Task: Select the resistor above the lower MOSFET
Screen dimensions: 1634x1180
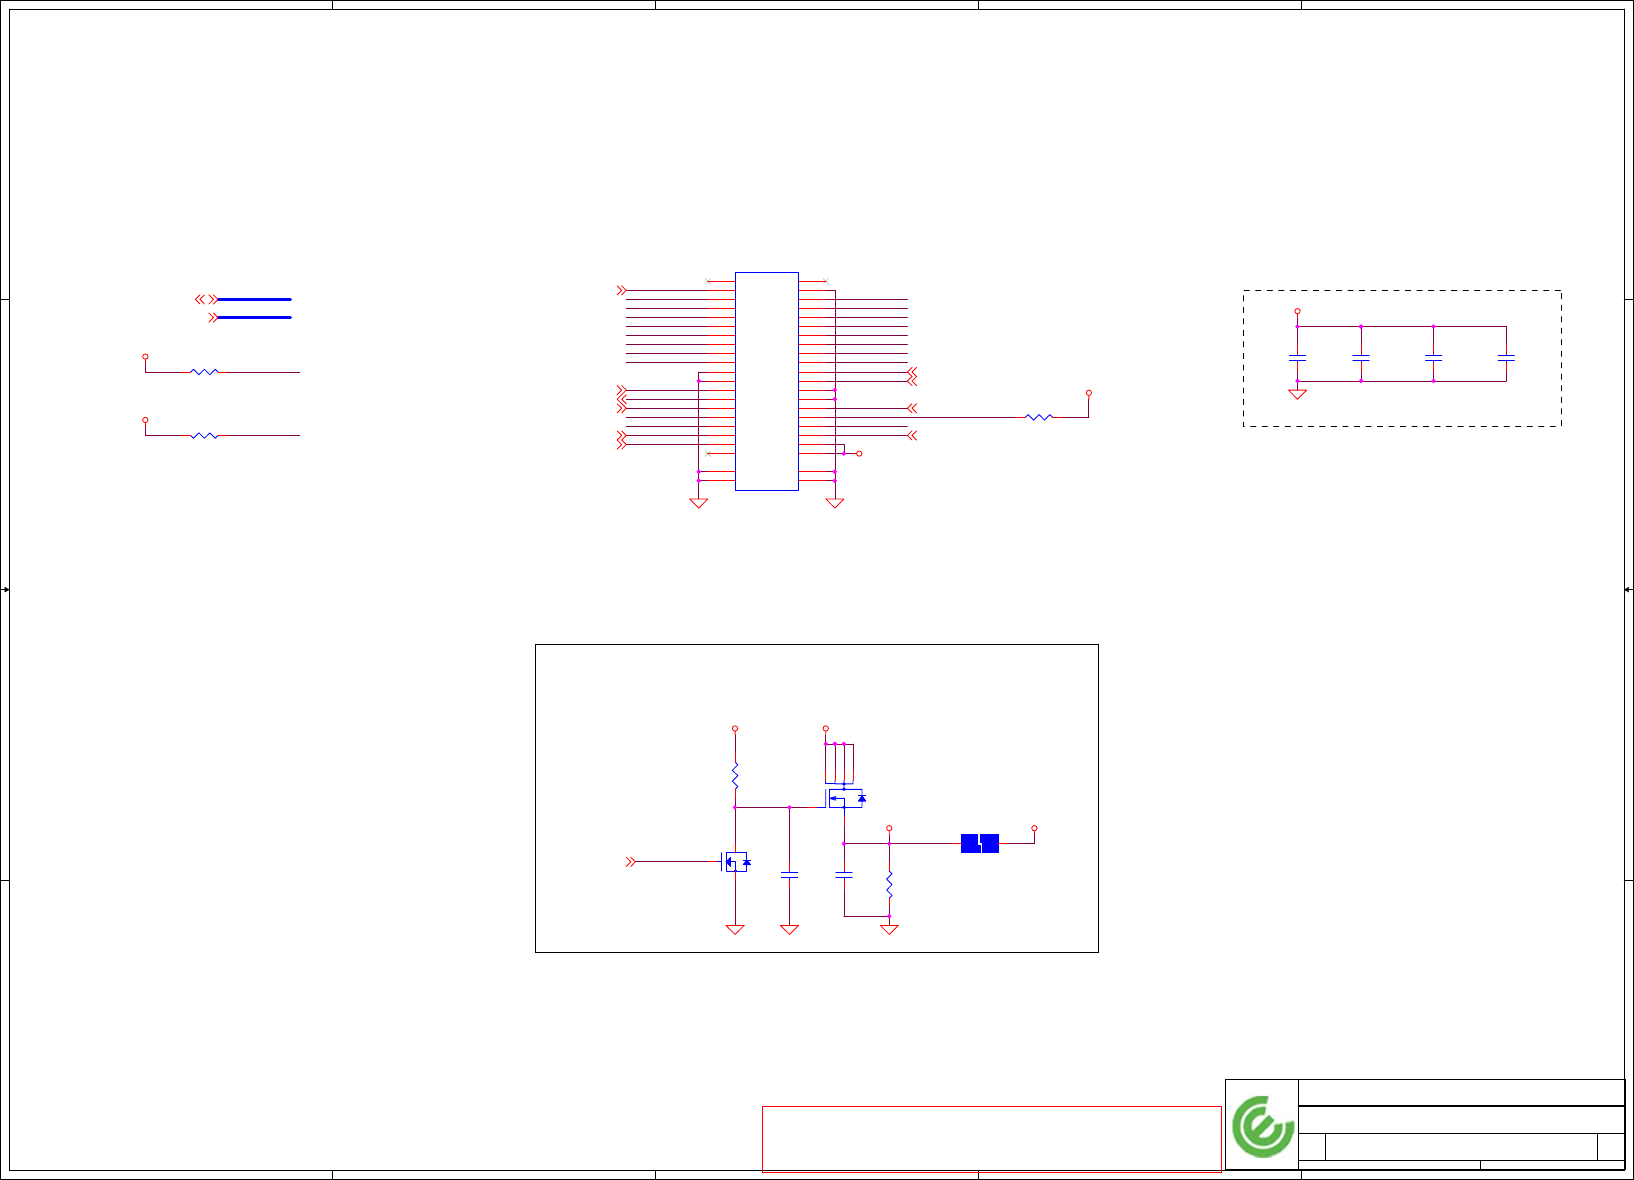Action: [x=735, y=776]
